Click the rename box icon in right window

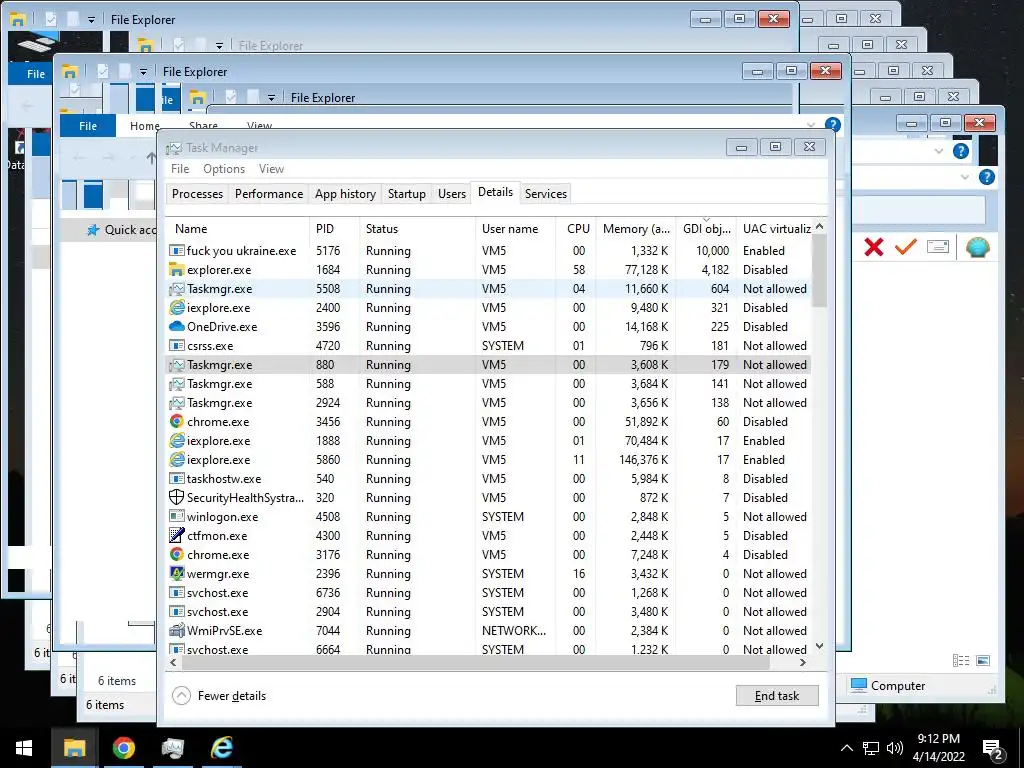point(938,247)
